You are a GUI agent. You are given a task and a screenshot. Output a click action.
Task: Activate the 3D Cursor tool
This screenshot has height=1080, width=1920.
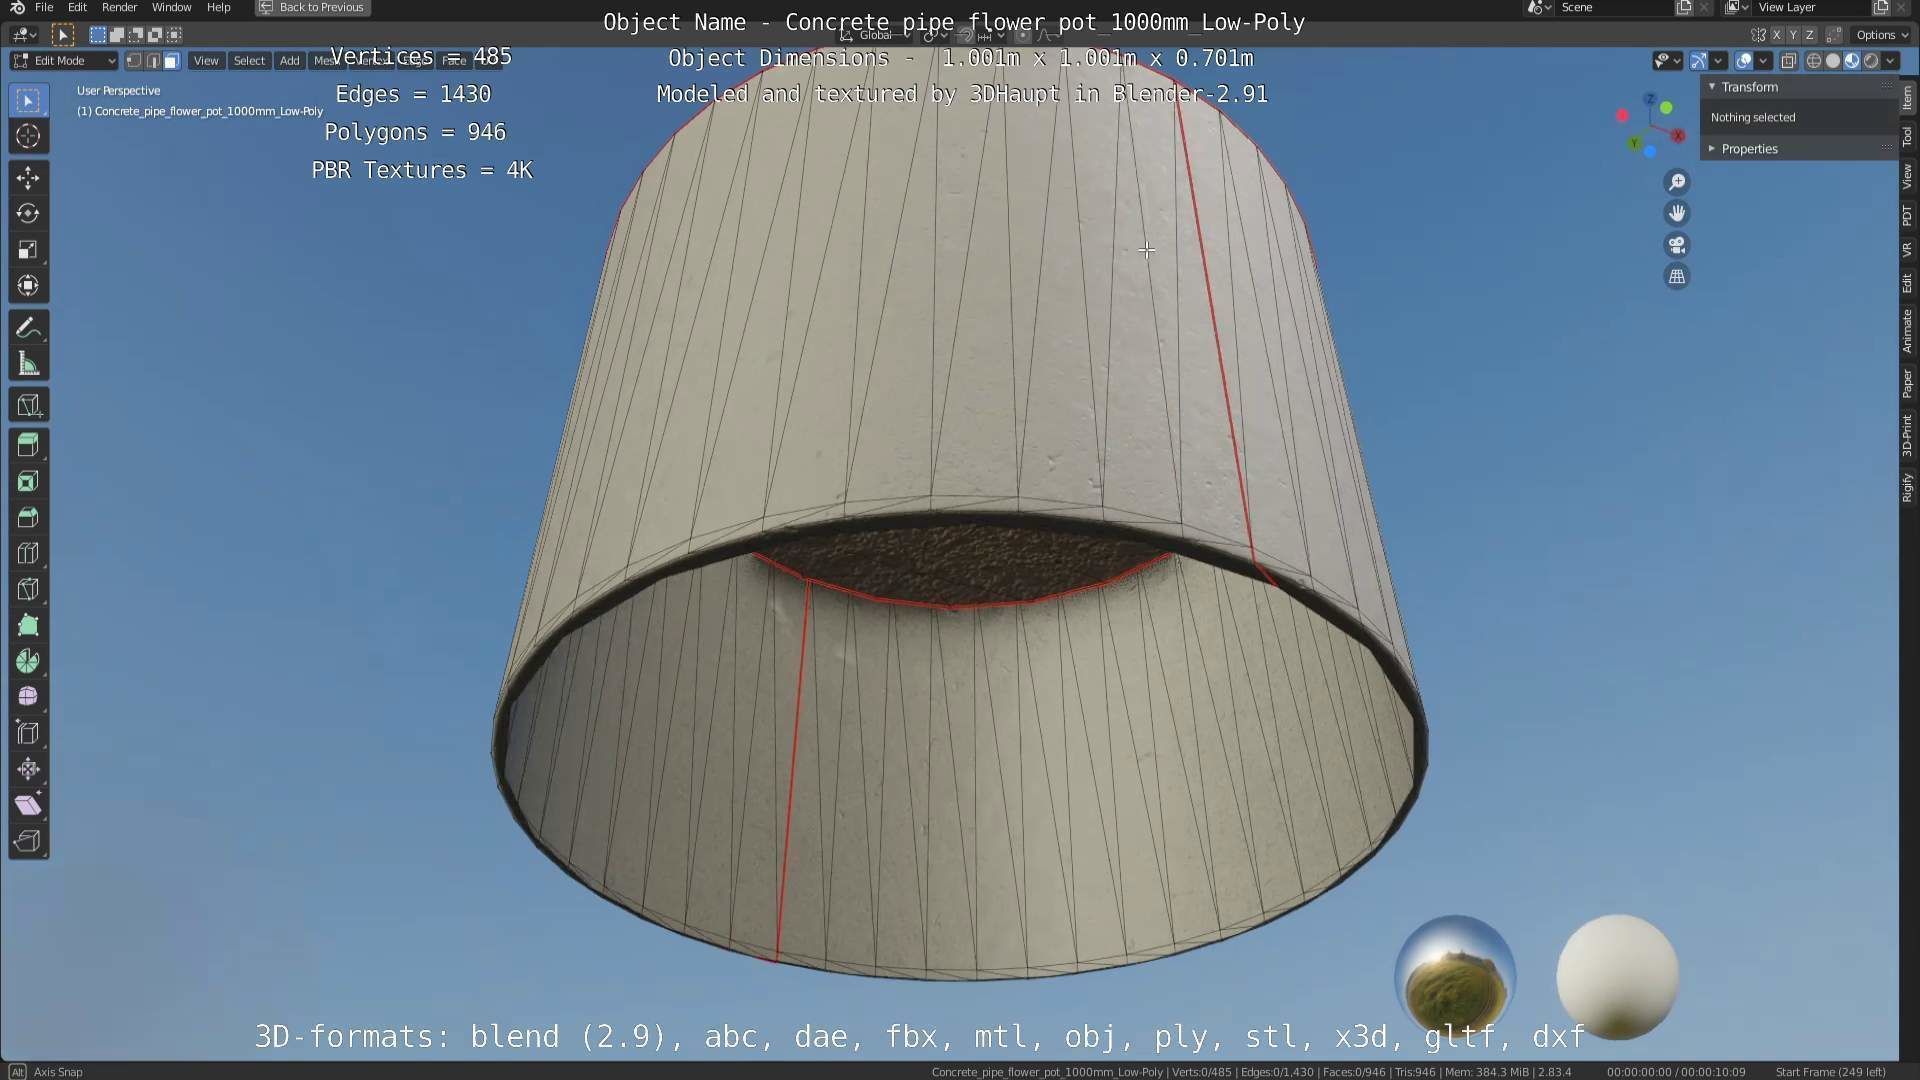(28, 137)
